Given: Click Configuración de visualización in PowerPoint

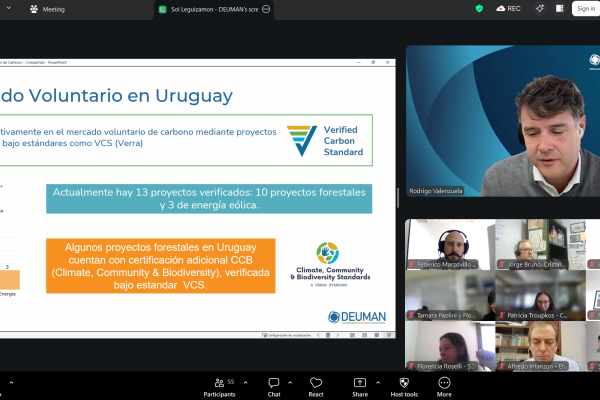Looking at the screenshot, I should coord(286,335).
